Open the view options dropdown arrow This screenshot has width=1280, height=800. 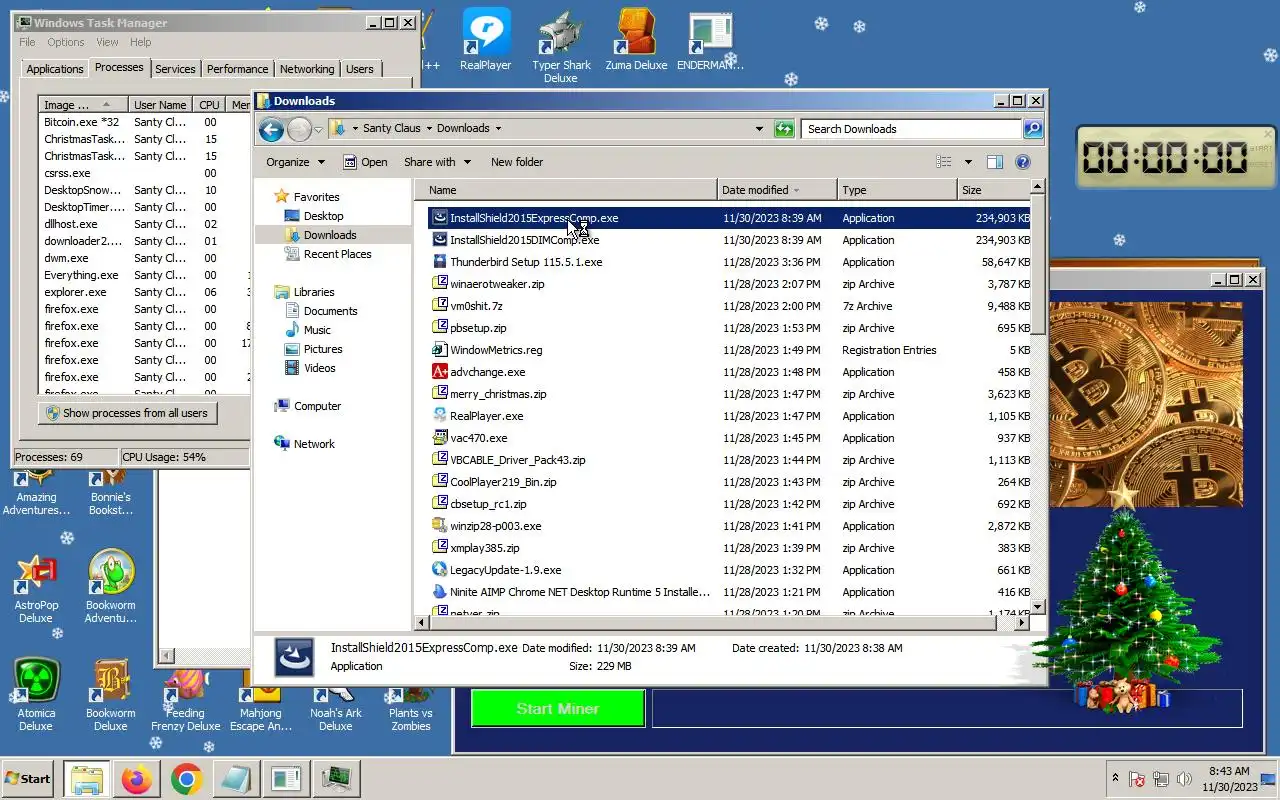click(968, 162)
